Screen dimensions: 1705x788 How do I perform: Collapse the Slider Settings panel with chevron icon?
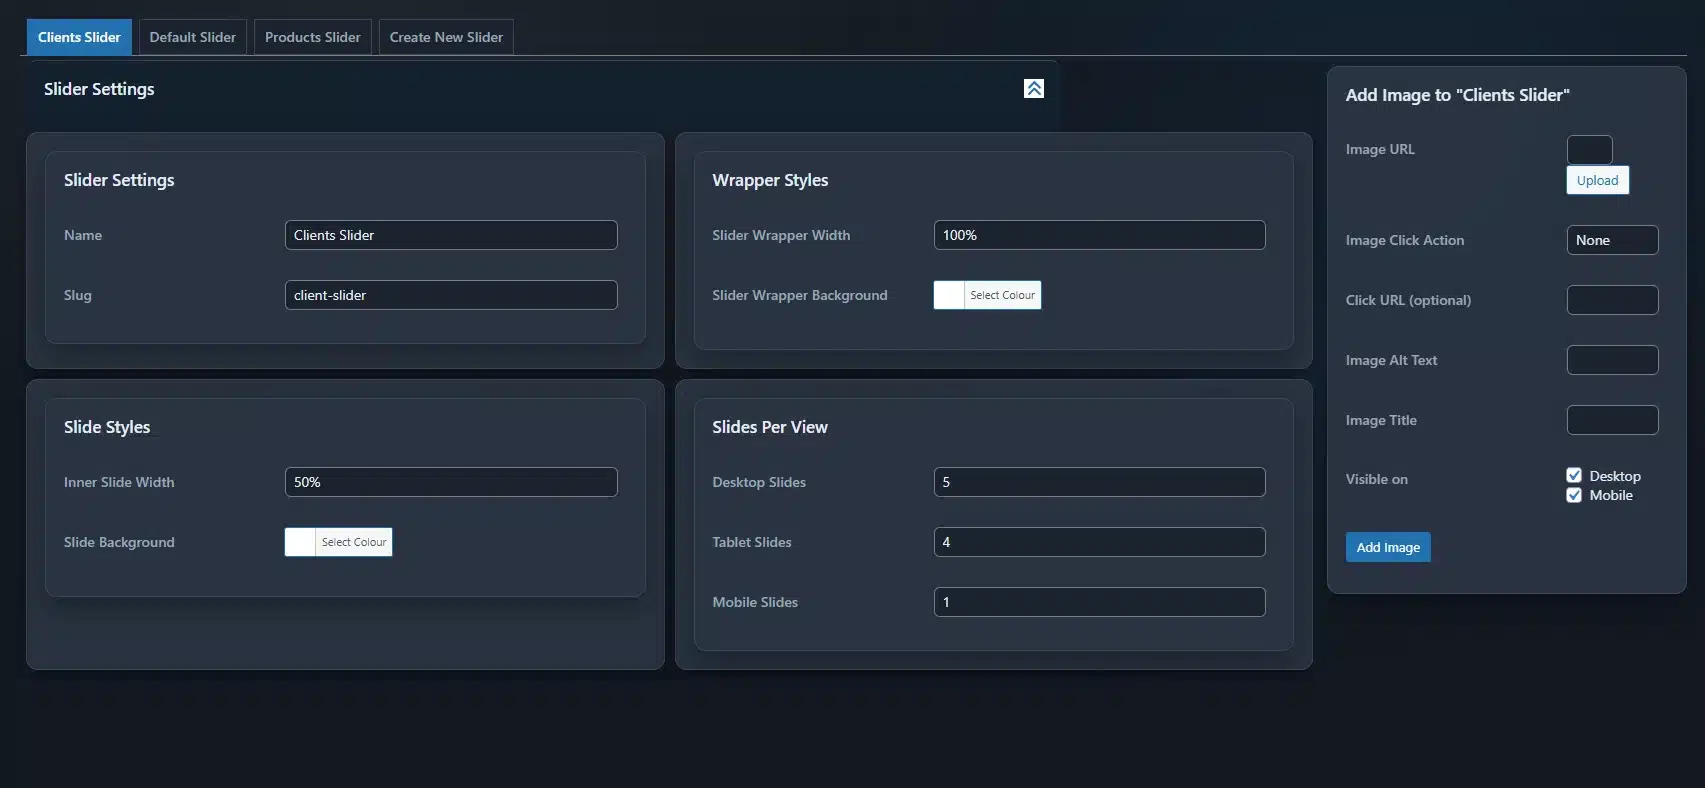[x=1033, y=89]
